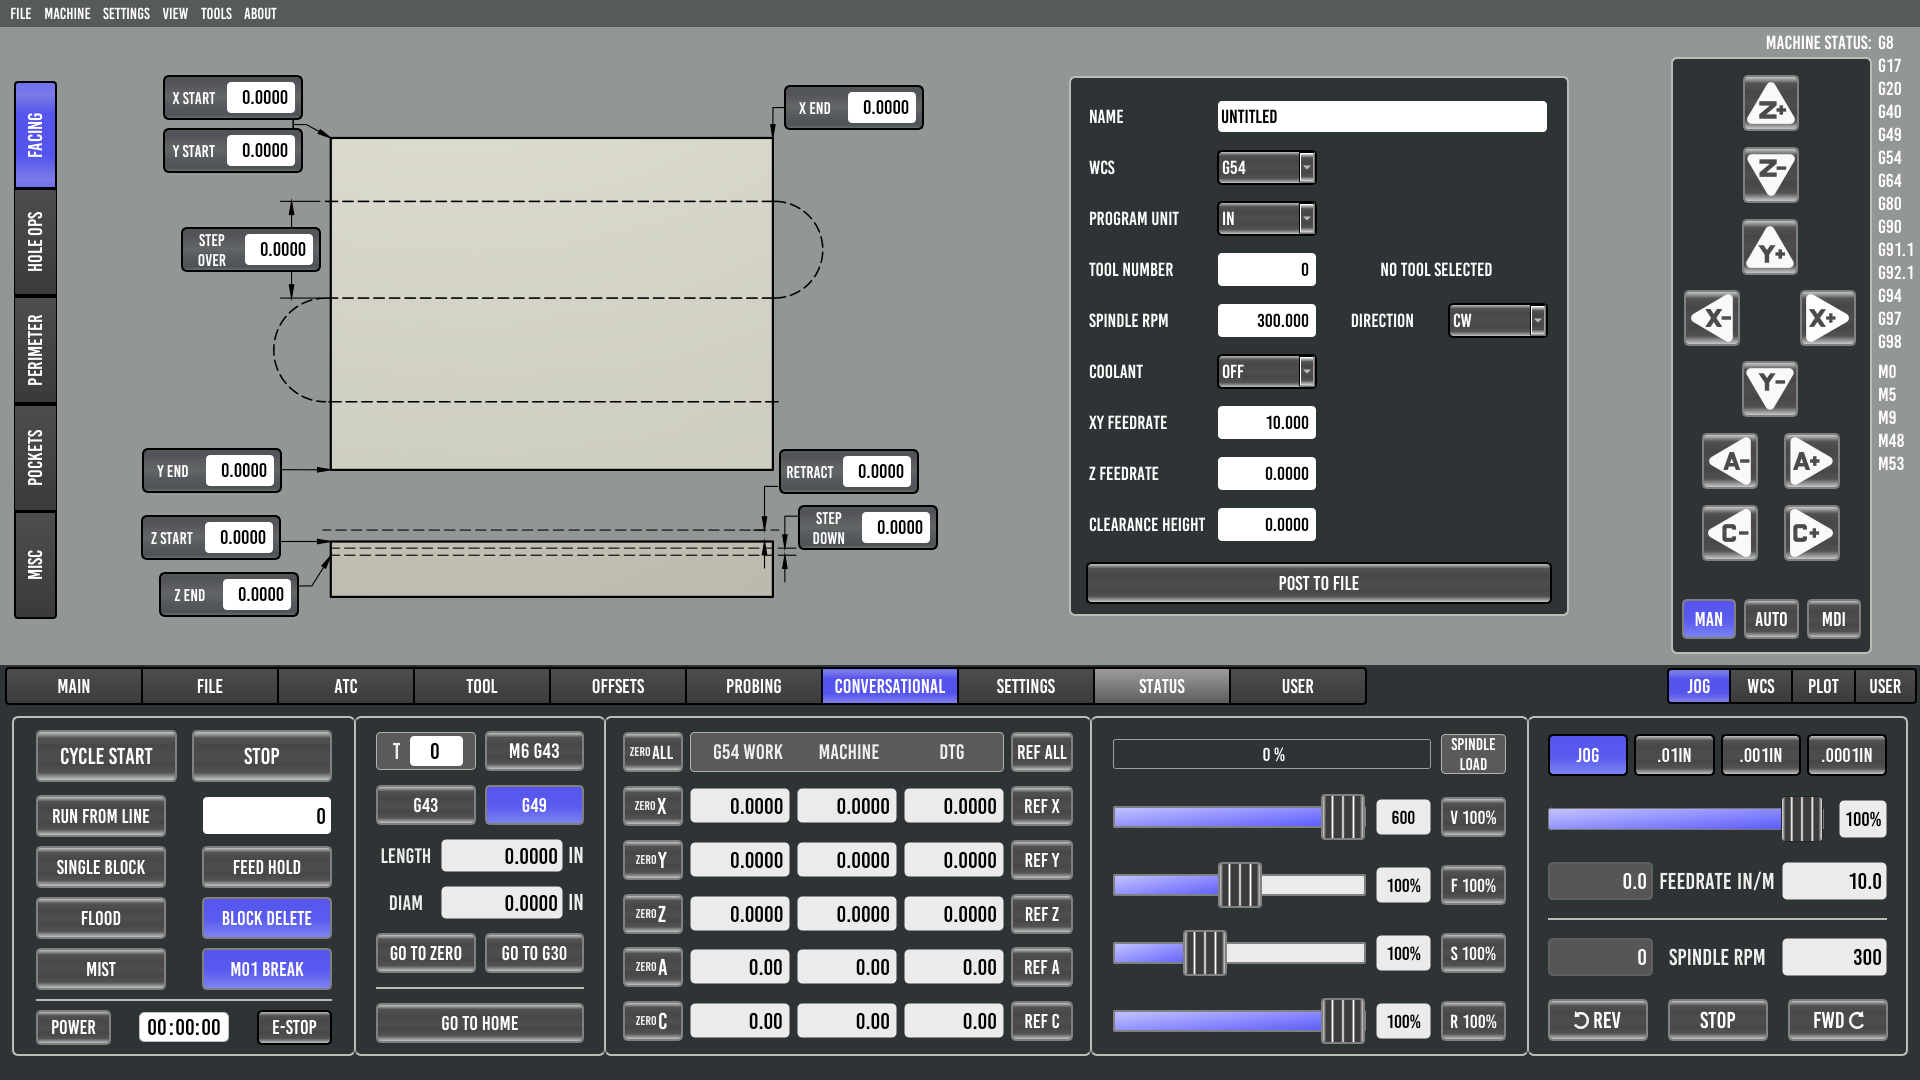The height and width of the screenshot is (1080, 1920).
Task: Open the Machine menu
Action: coord(67,13)
